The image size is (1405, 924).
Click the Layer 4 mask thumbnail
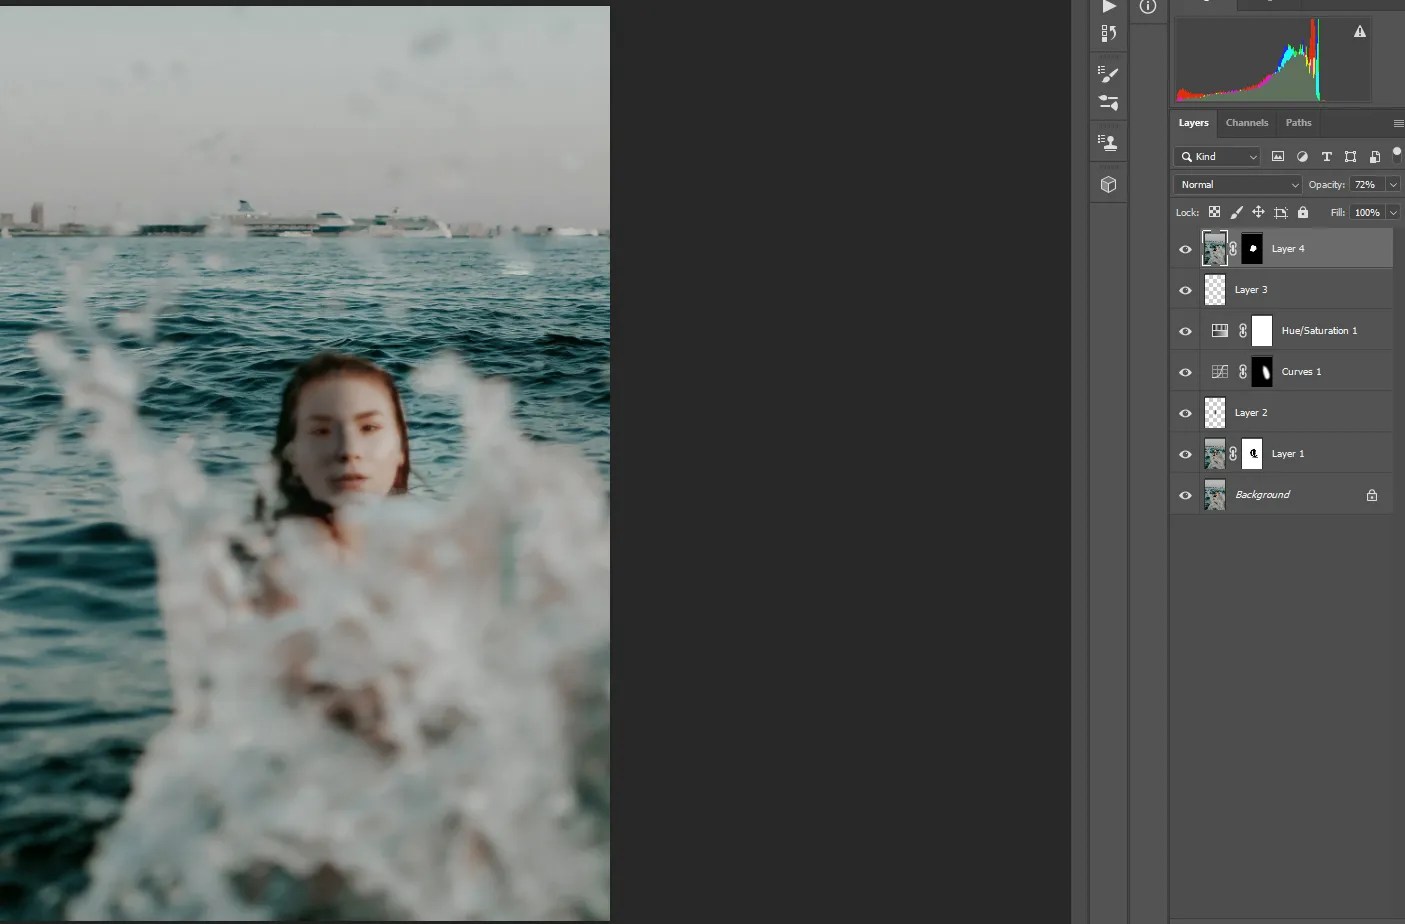pos(1251,248)
